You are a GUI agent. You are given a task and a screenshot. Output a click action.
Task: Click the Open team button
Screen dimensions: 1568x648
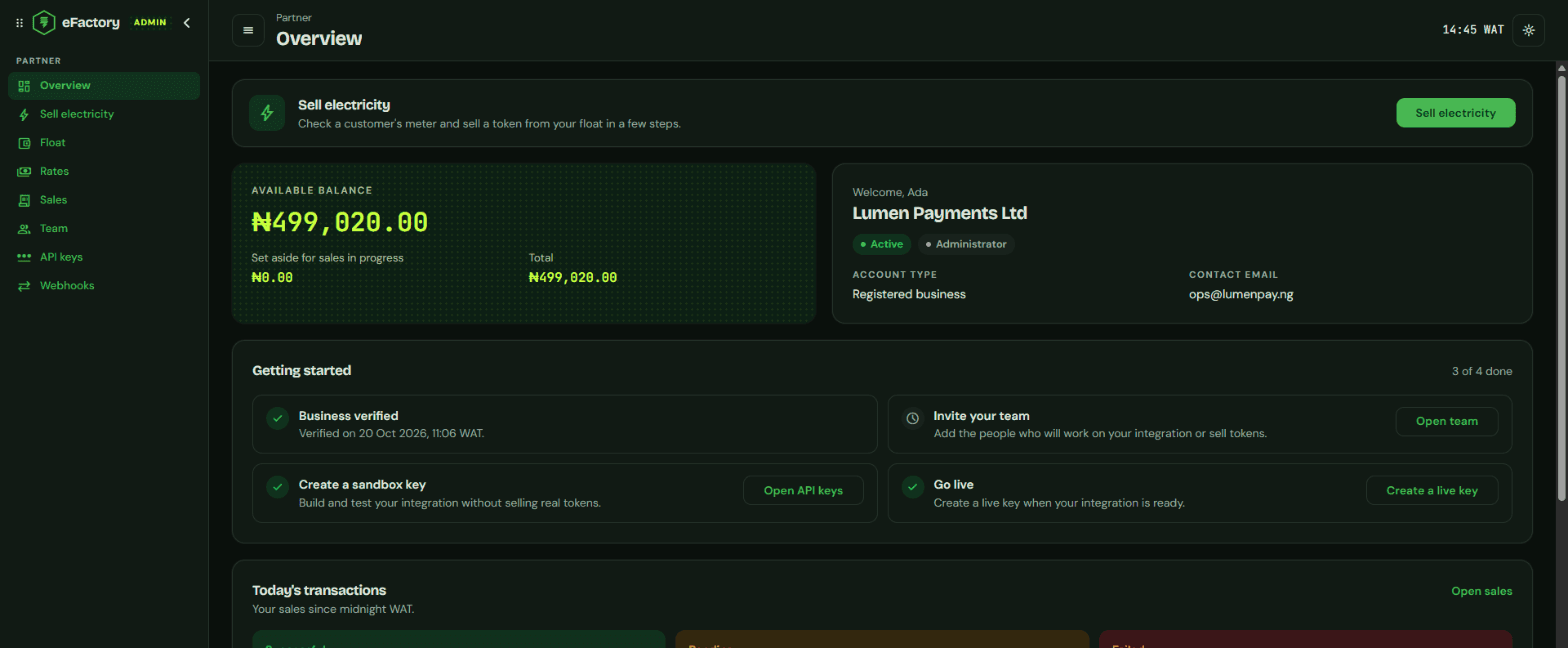tap(1447, 422)
